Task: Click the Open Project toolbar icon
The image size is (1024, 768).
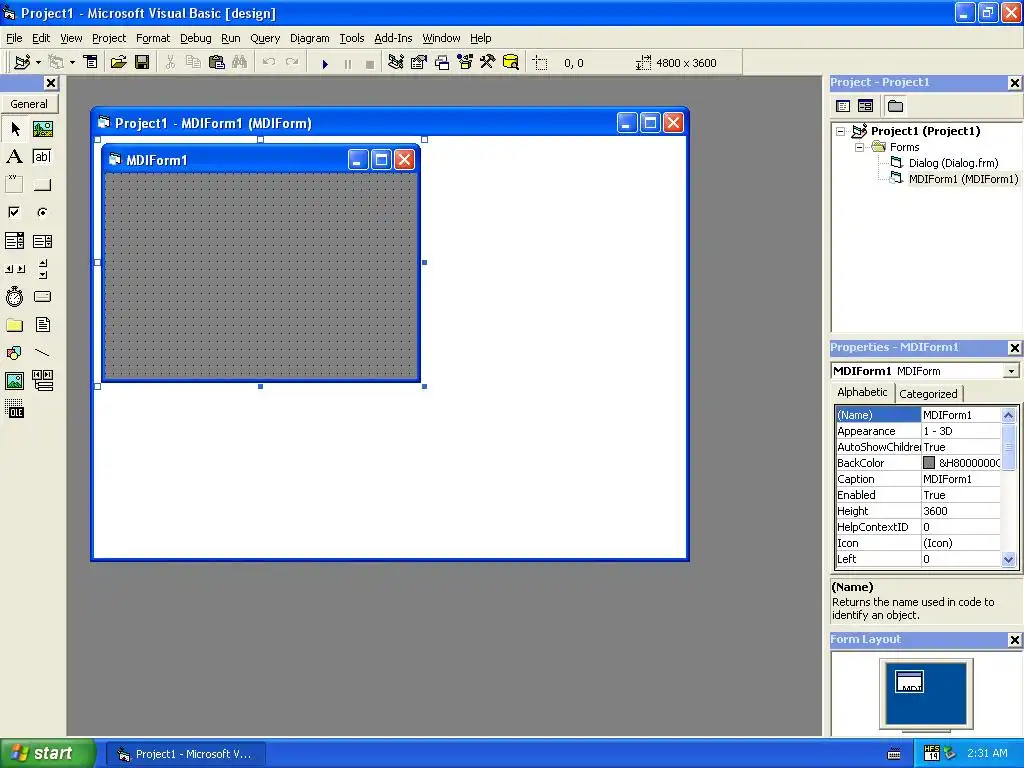Action: pyautogui.click(x=118, y=63)
